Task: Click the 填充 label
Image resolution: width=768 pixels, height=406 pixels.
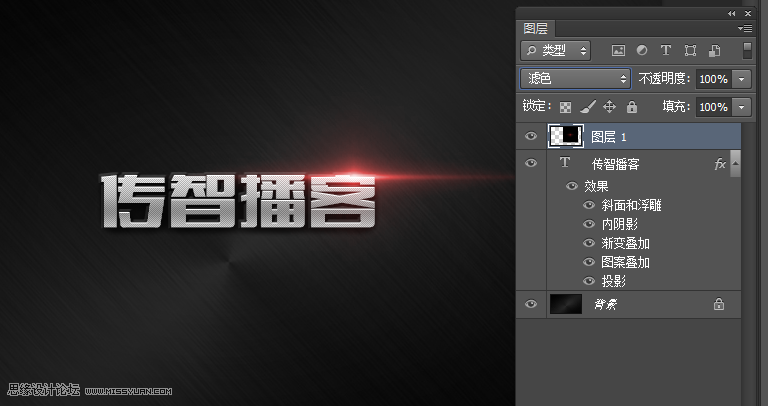Action: pyautogui.click(x=676, y=107)
